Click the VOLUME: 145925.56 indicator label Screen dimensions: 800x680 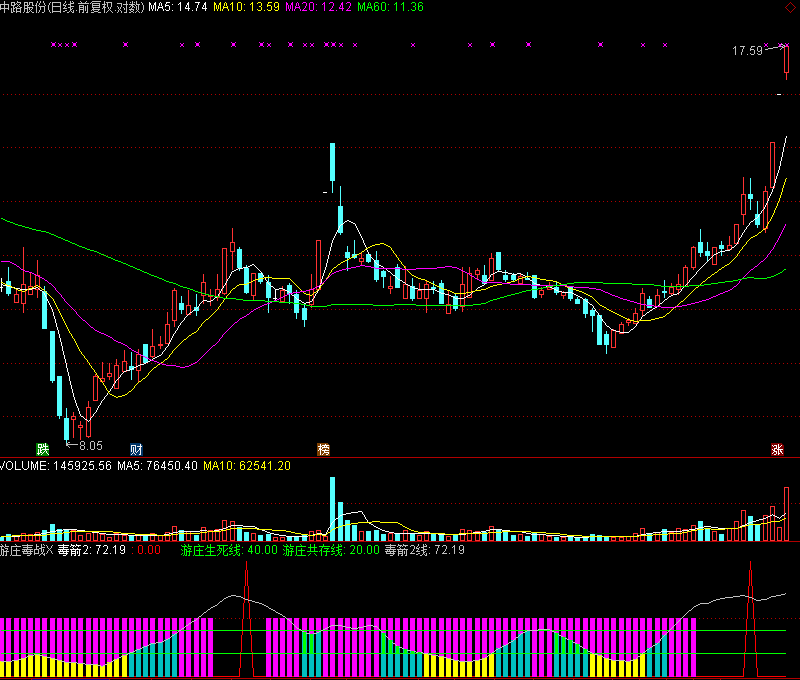pyautogui.click(x=55, y=466)
